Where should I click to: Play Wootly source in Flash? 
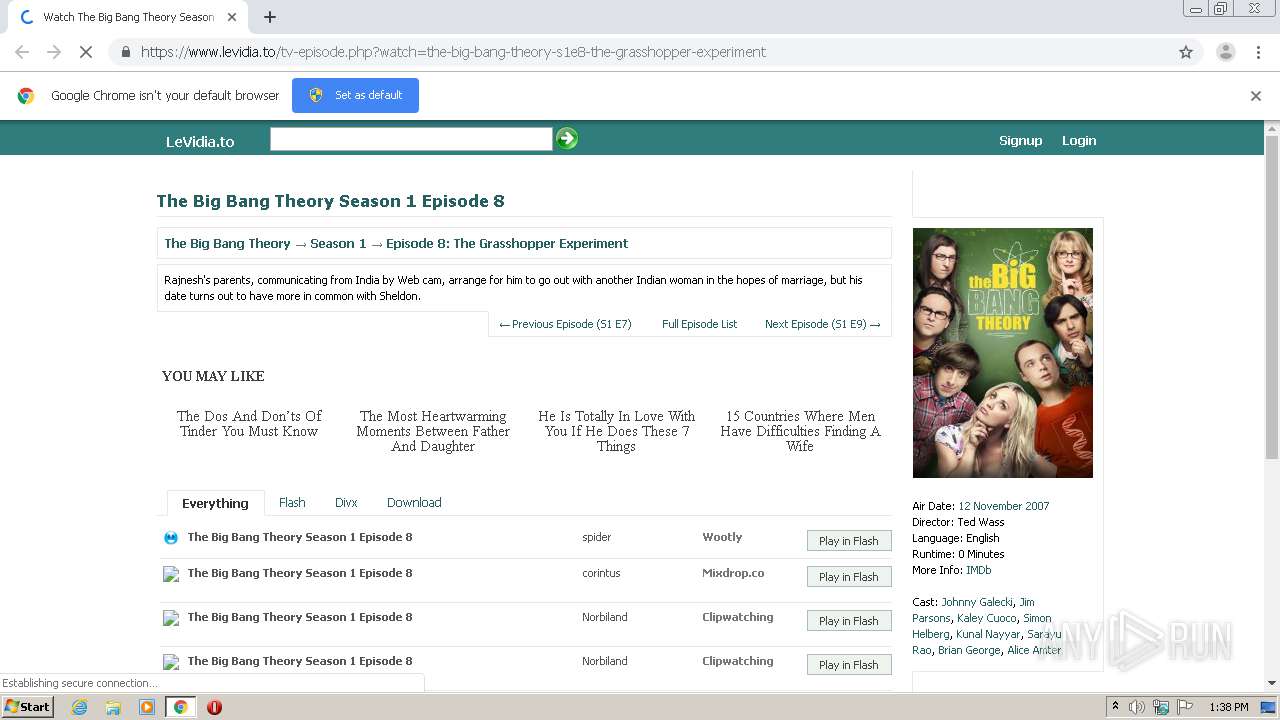pos(849,541)
